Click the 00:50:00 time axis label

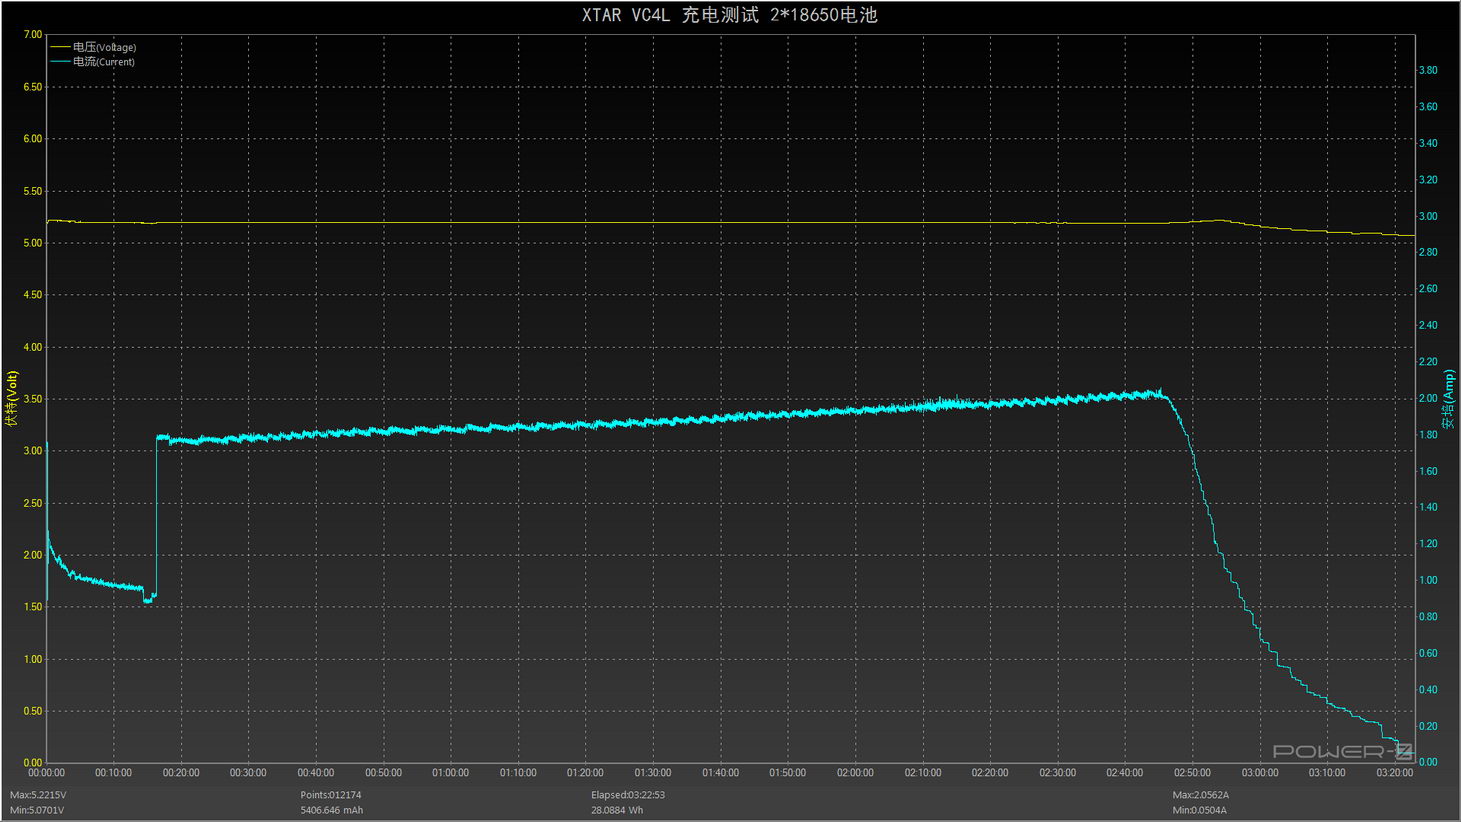[x=383, y=773]
